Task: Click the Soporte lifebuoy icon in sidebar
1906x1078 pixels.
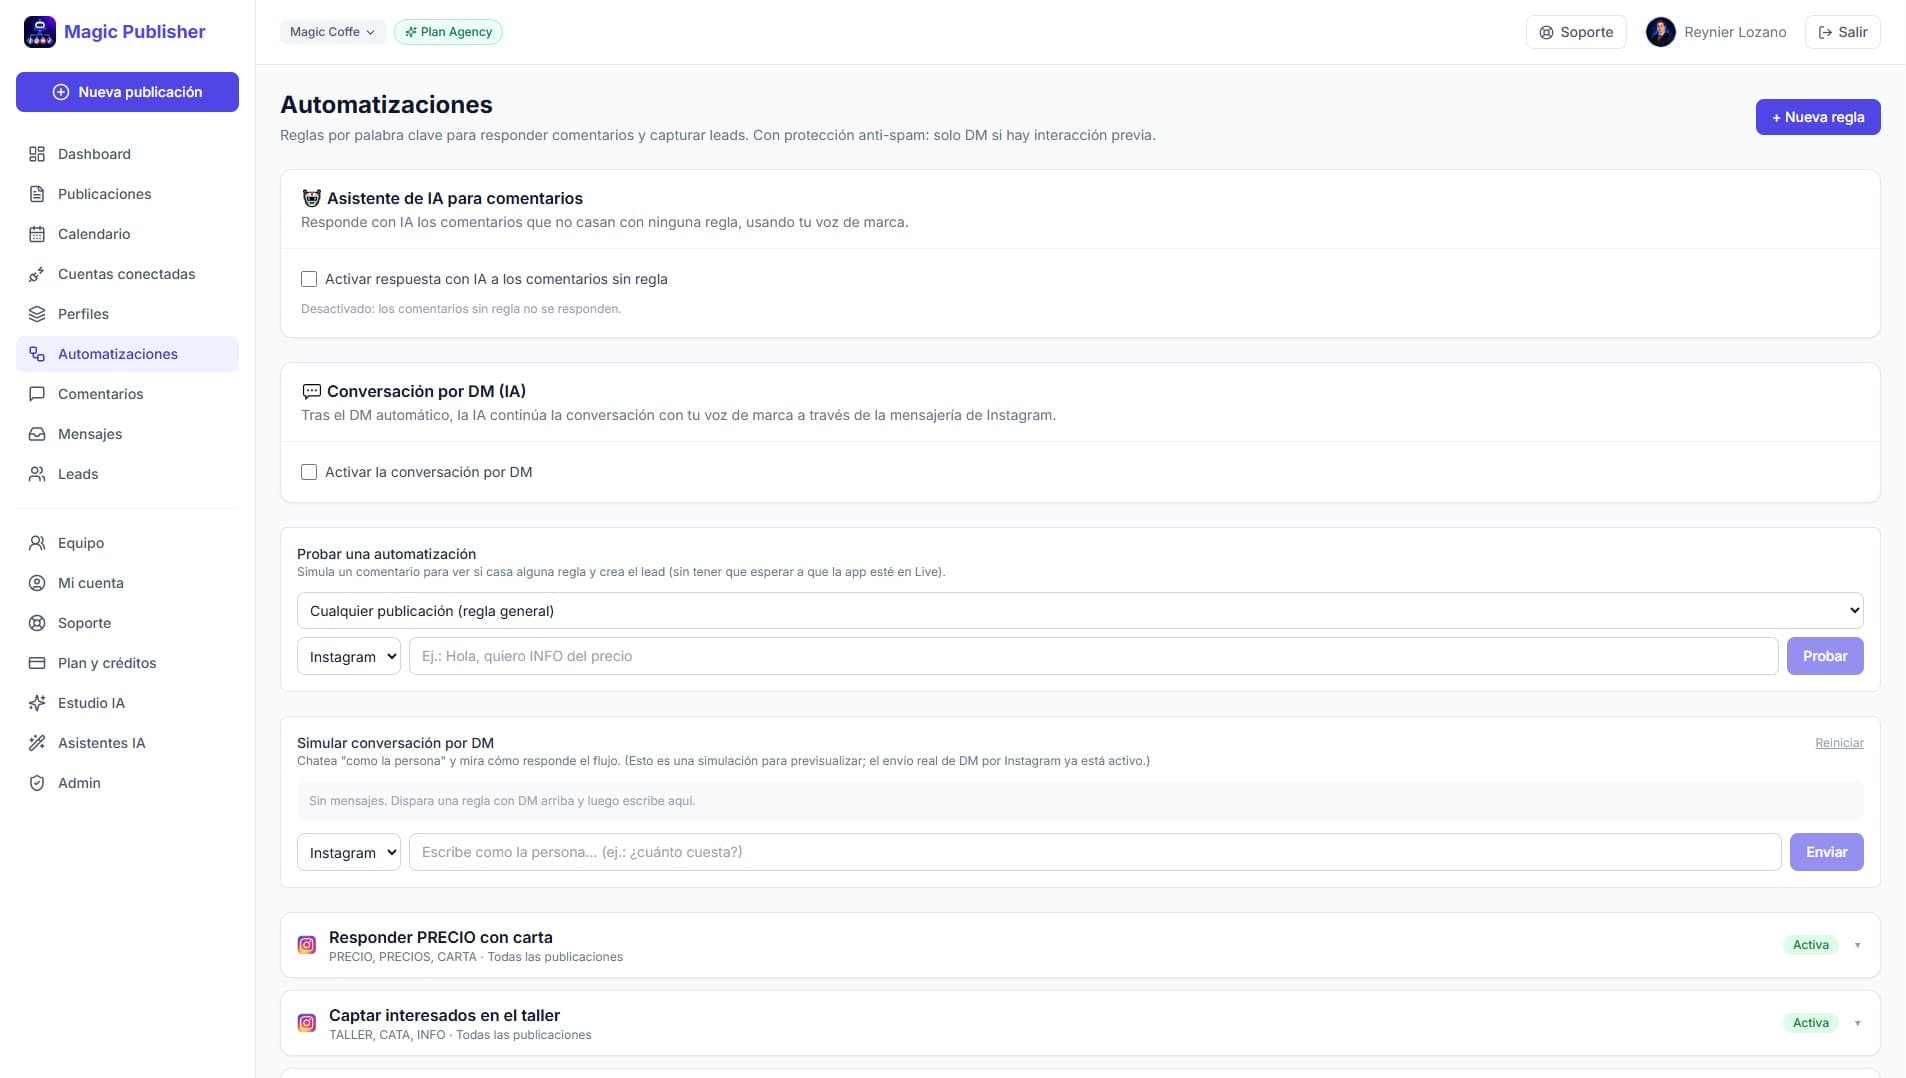Action: [x=37, y=623]
